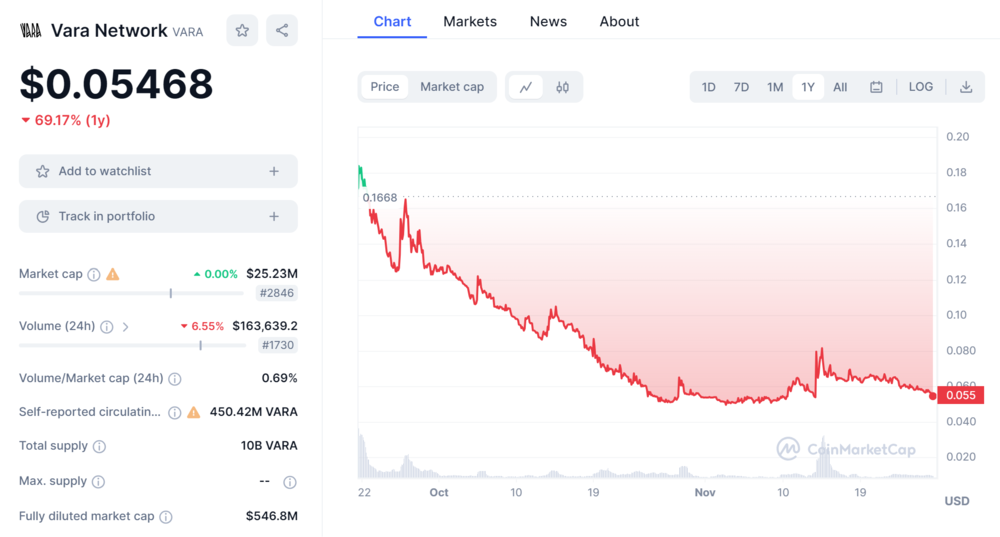This screenshot has height=537, width=1000.
Task: Select the line chart view icon
Action: pos(526,87)
